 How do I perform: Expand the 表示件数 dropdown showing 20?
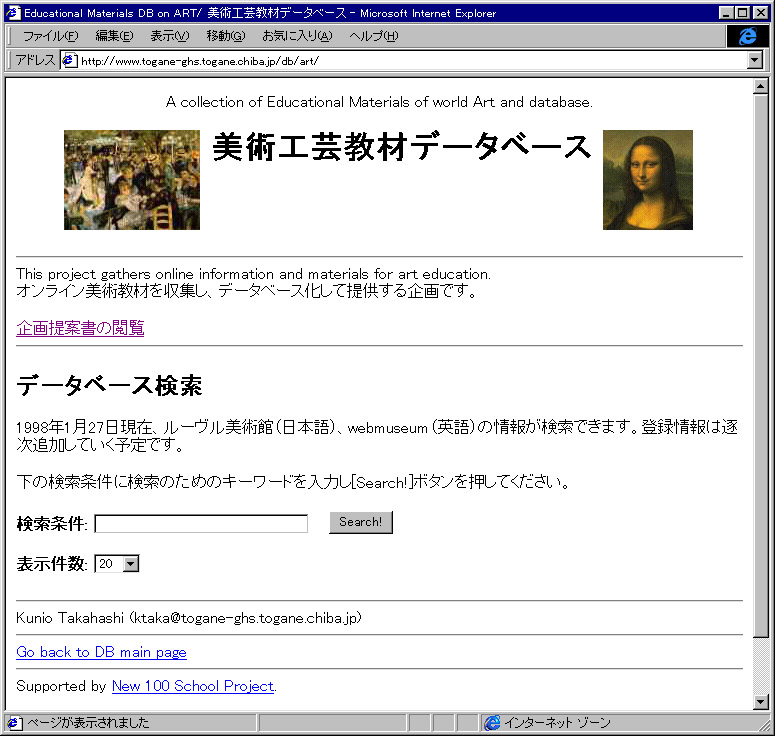coord(117,563)
